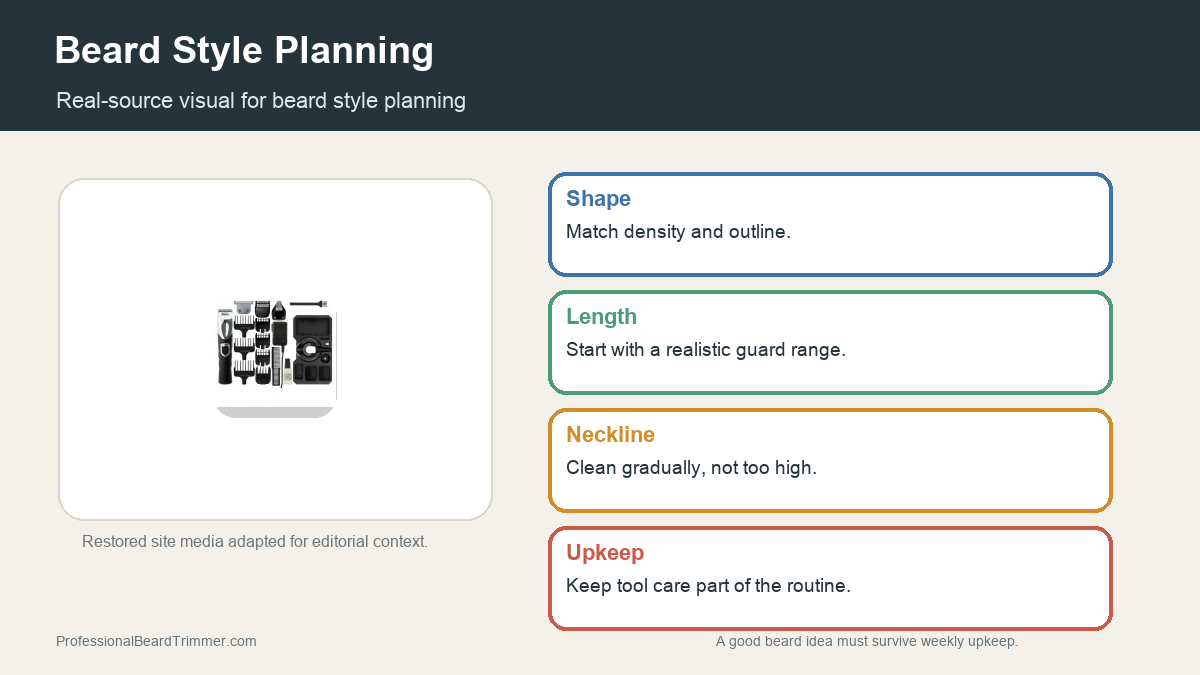Click Keep tool care part of routine
The image size is (1200, 675).
pyautogui.click(x=708, y=586)
